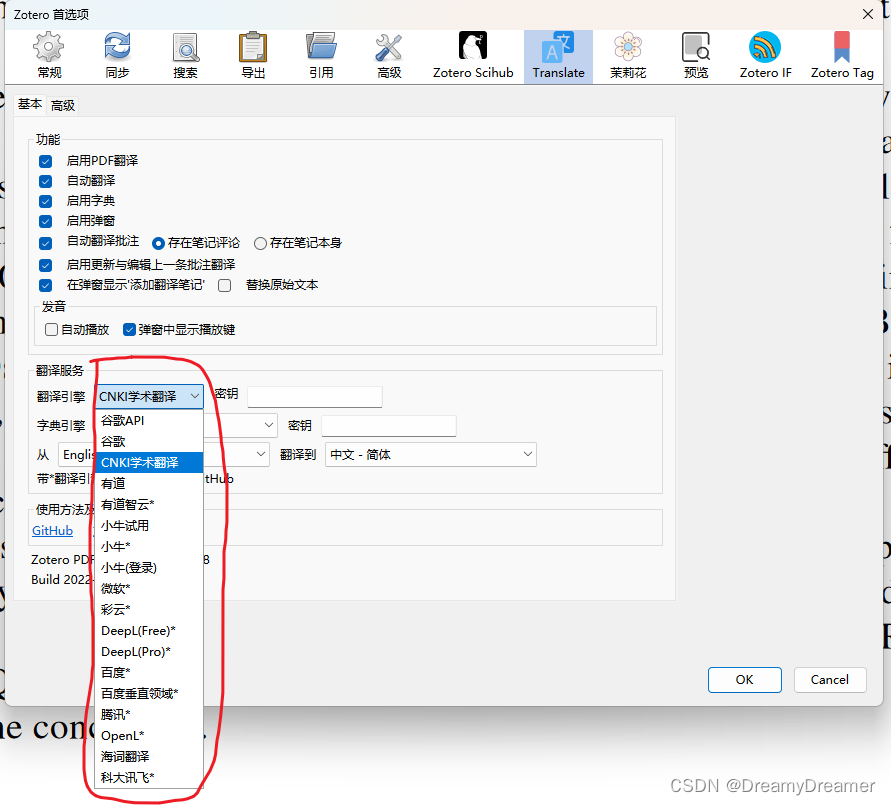The height and width of the screenshot is (805, 891).
Task: Switch to the 高级 tab under the toolbar
Action: (63, 106)
